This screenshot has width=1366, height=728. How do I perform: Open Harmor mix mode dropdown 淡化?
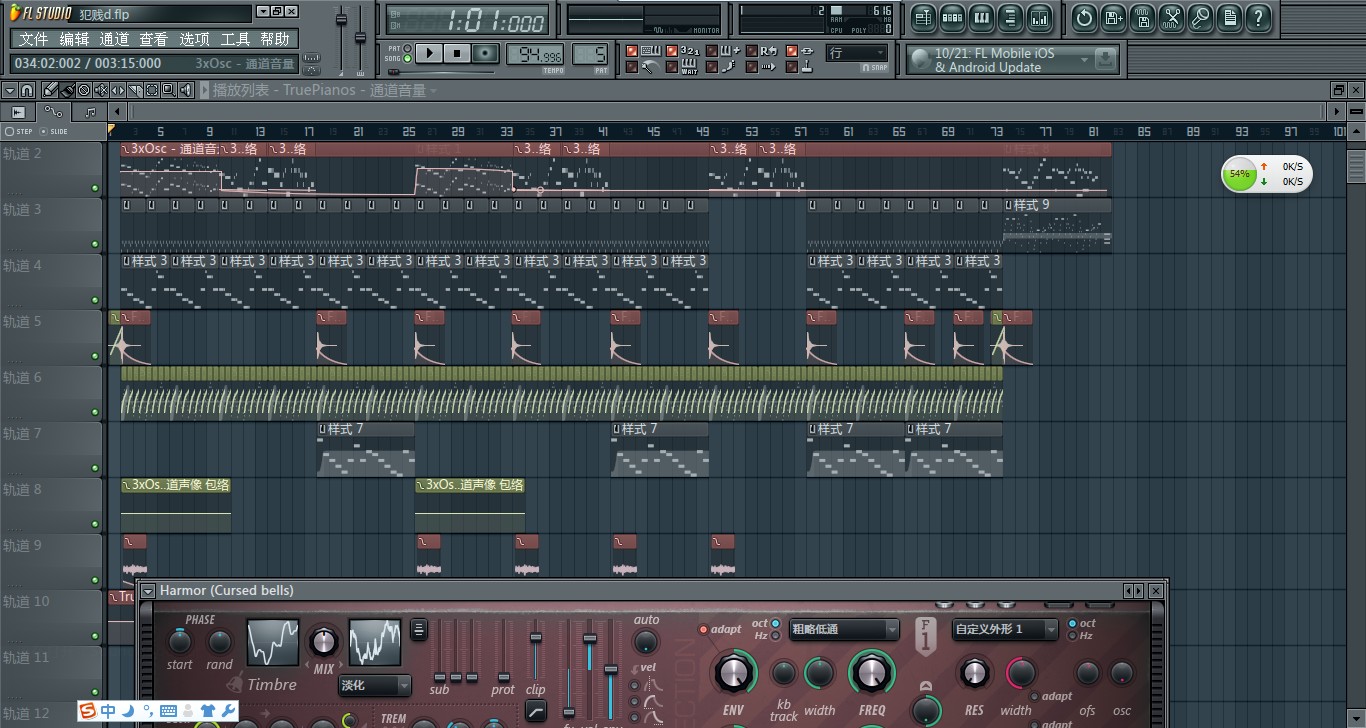(375, 685)
